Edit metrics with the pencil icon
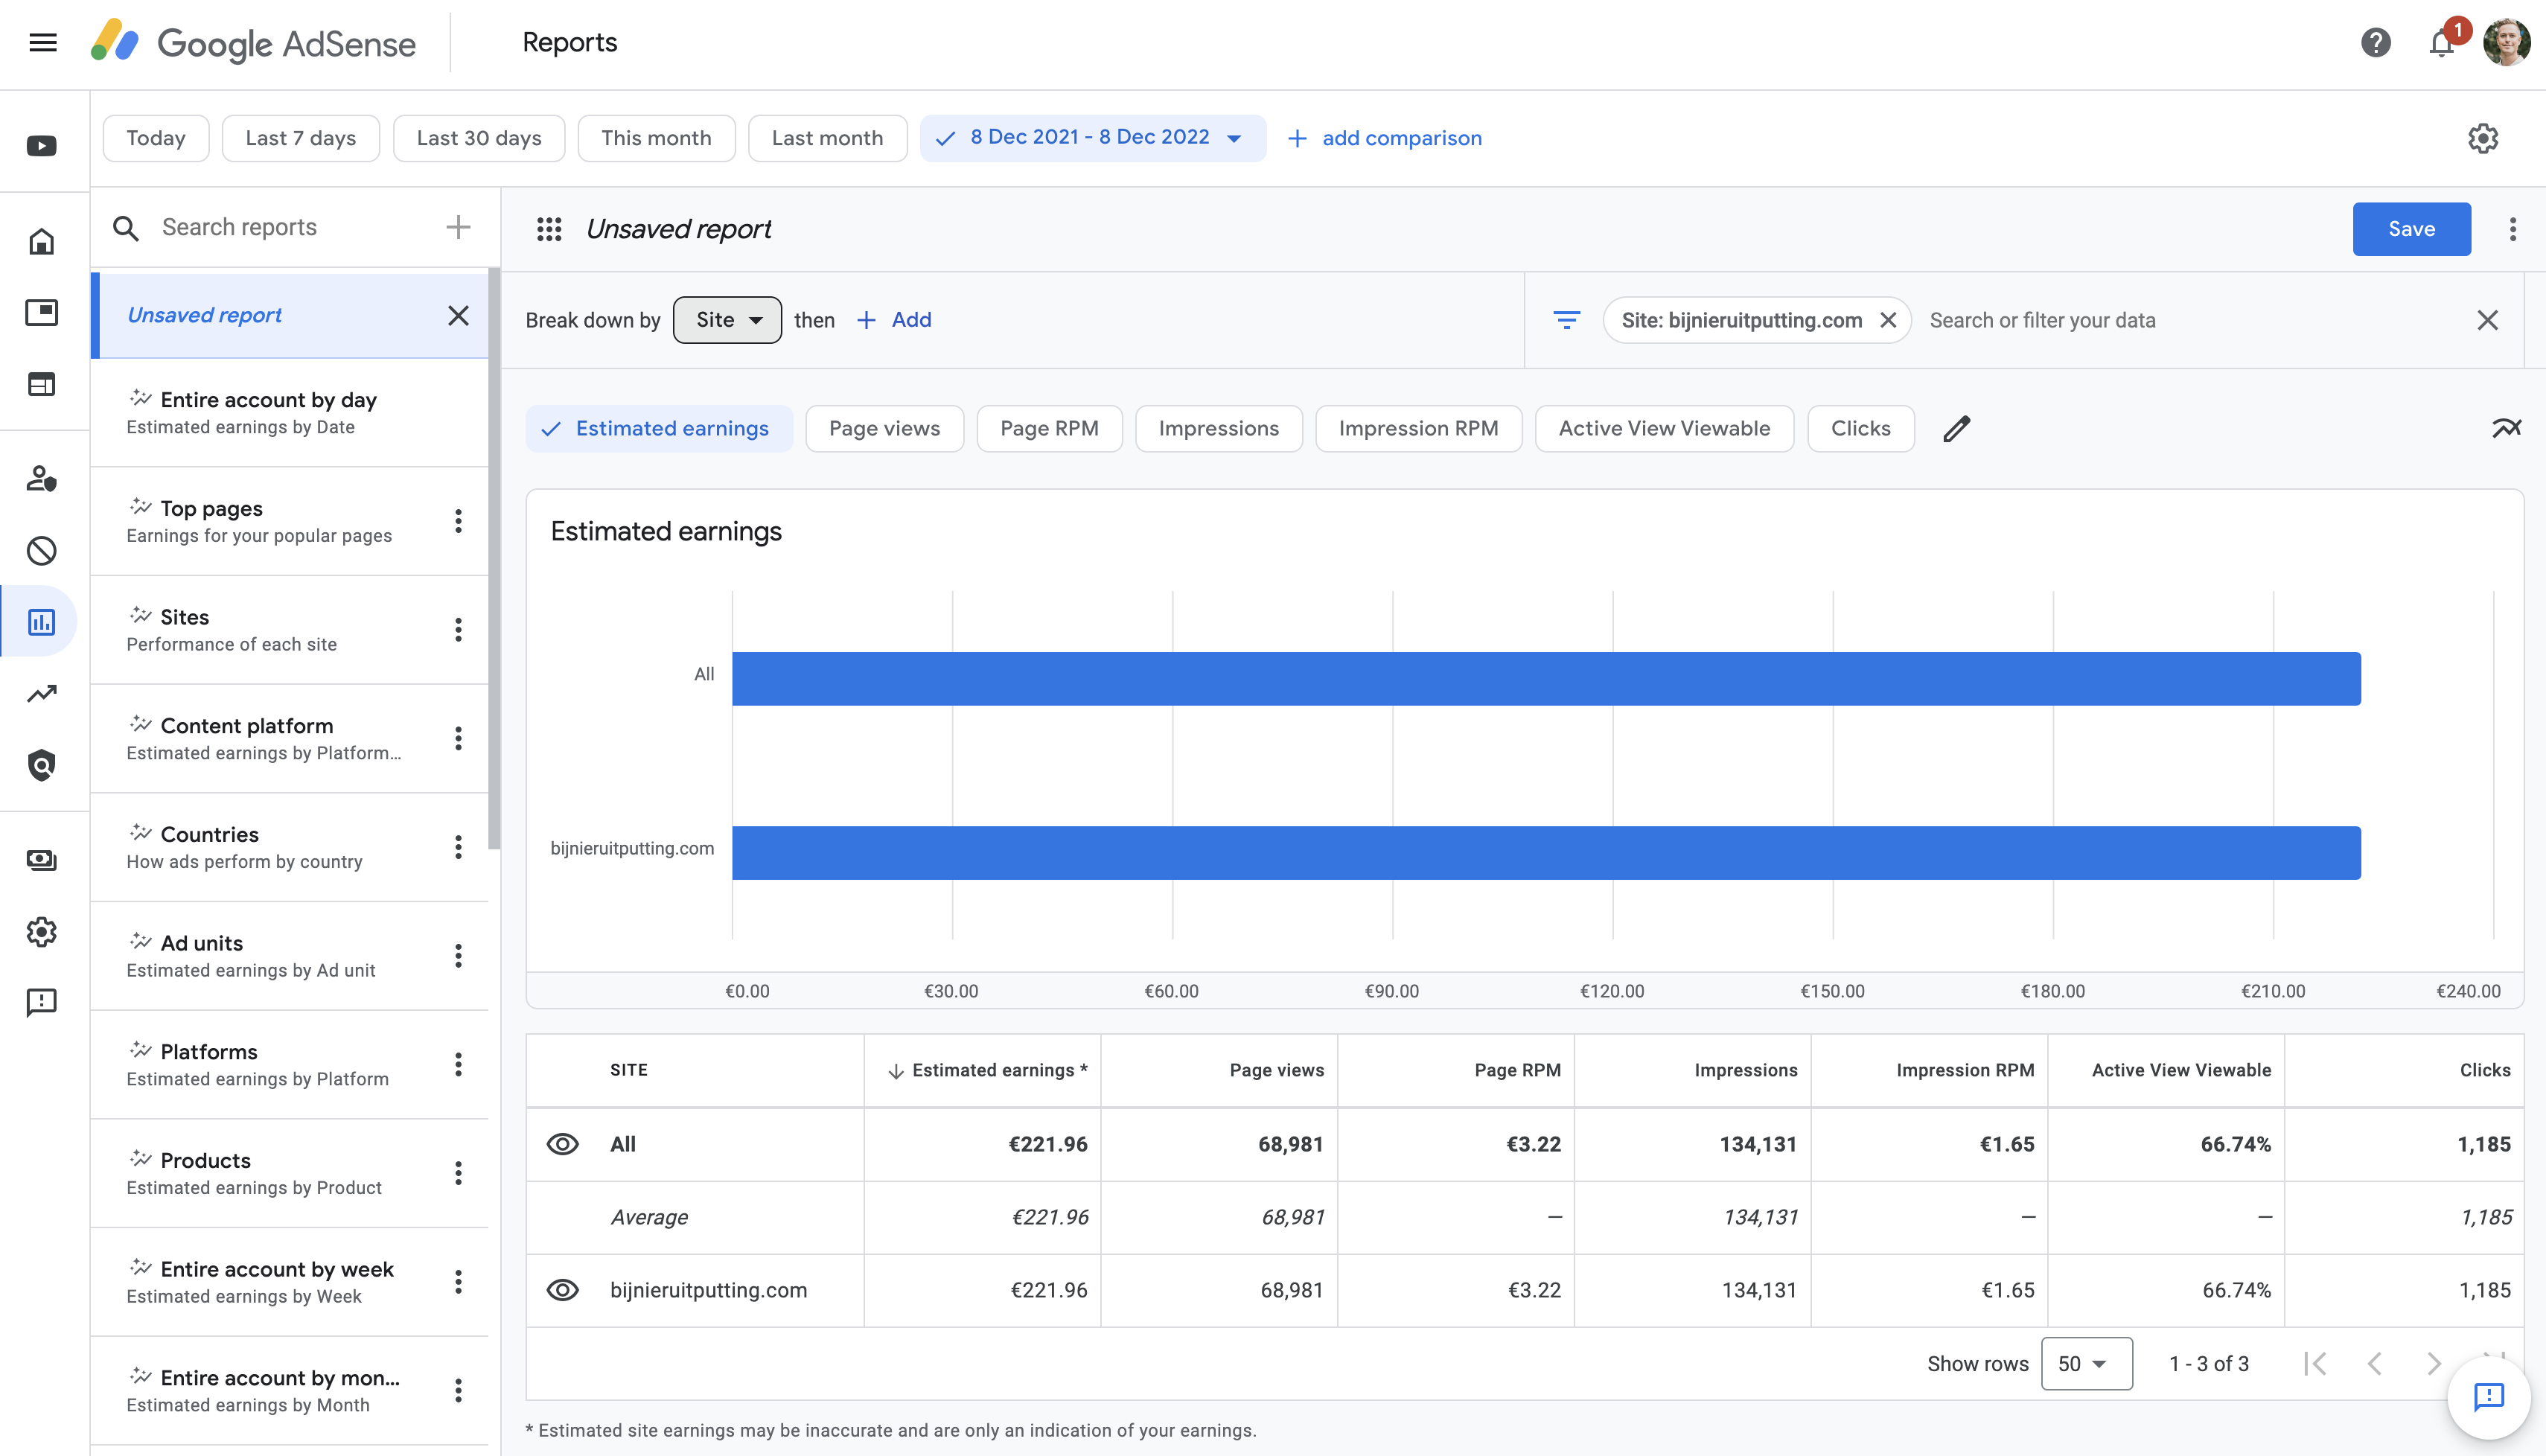 pyautogui.click(x=1957, y=429)
